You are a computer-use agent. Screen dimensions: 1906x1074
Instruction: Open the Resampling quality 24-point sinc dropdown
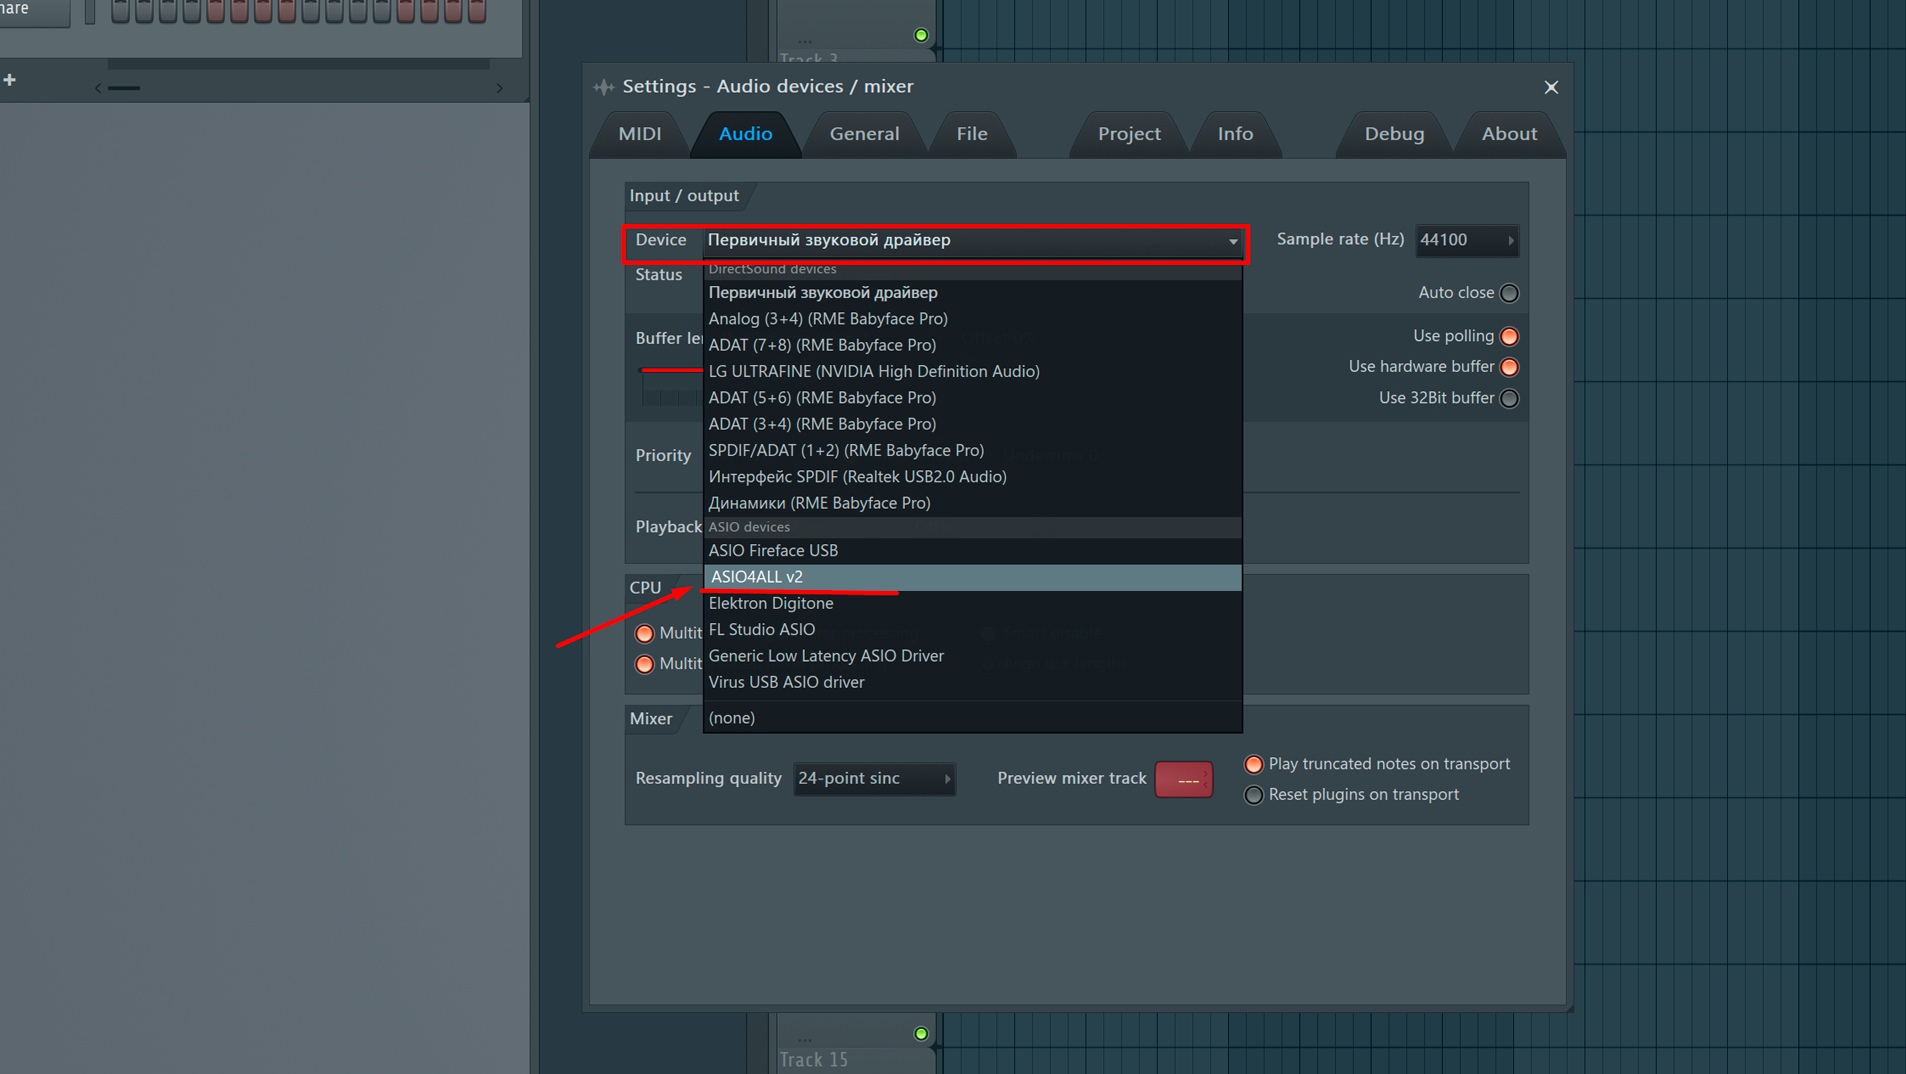pos(874,778)
